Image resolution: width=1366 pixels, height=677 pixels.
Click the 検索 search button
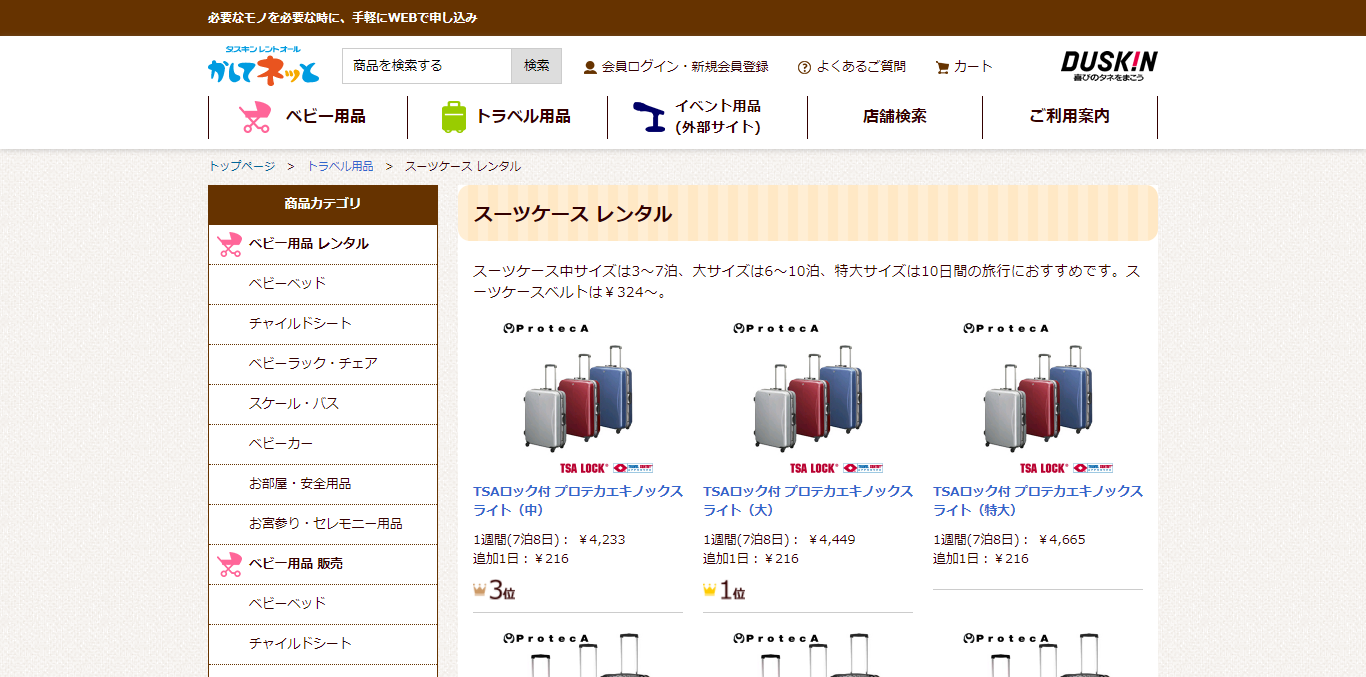[537, 66]
